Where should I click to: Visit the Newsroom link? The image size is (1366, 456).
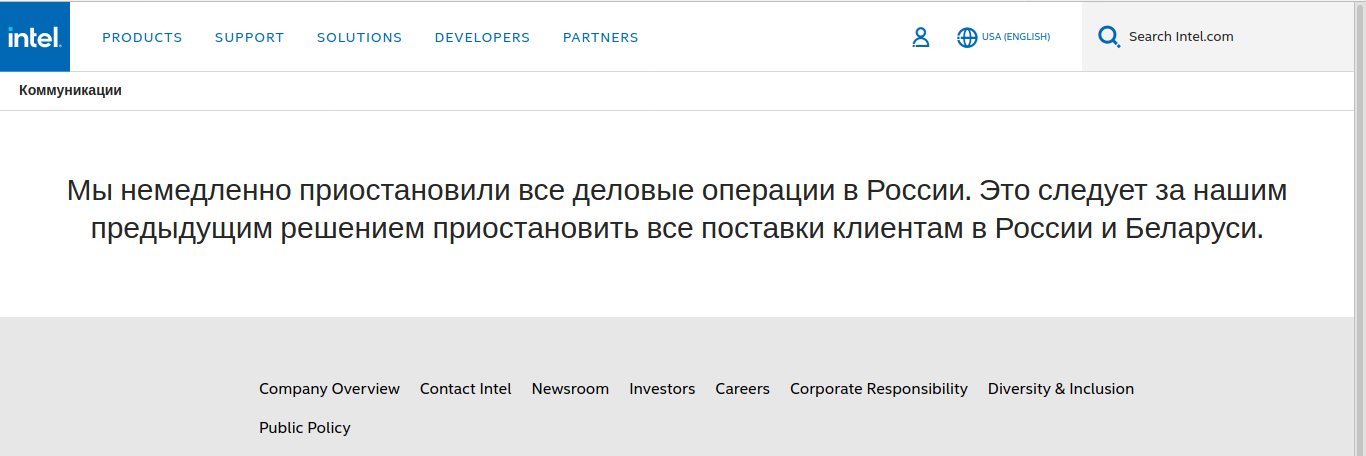click(570, 389)
